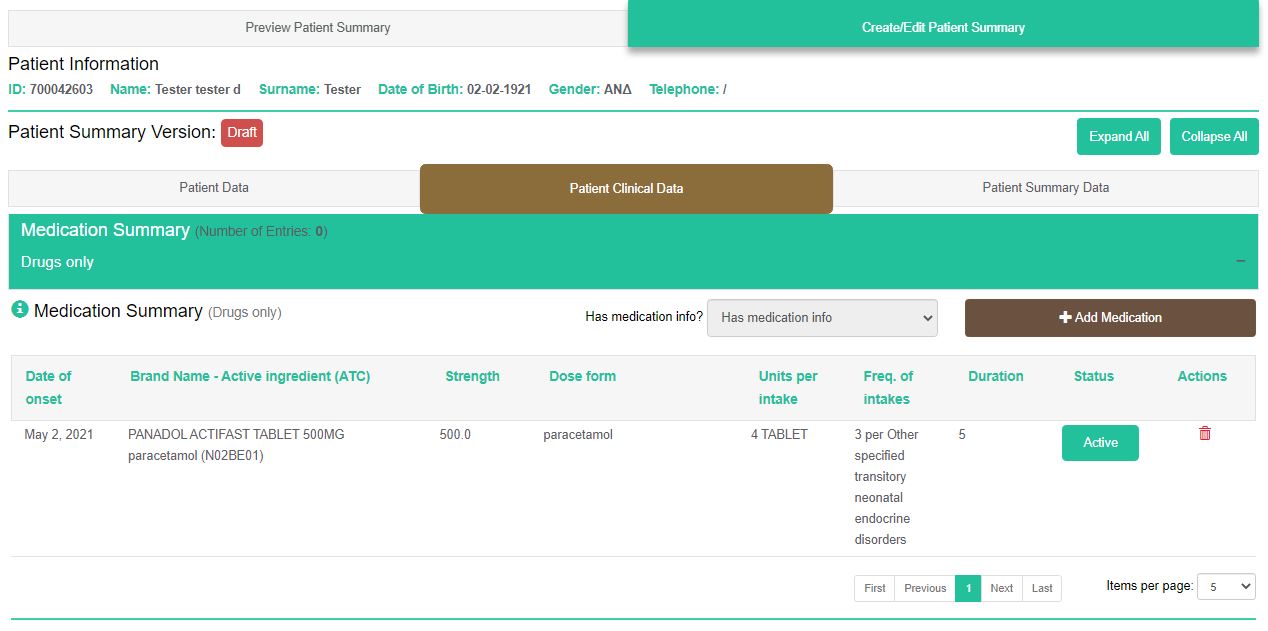Click the Collapse All button
The image size is (1268, 631).
click(x=1213, y=137)
